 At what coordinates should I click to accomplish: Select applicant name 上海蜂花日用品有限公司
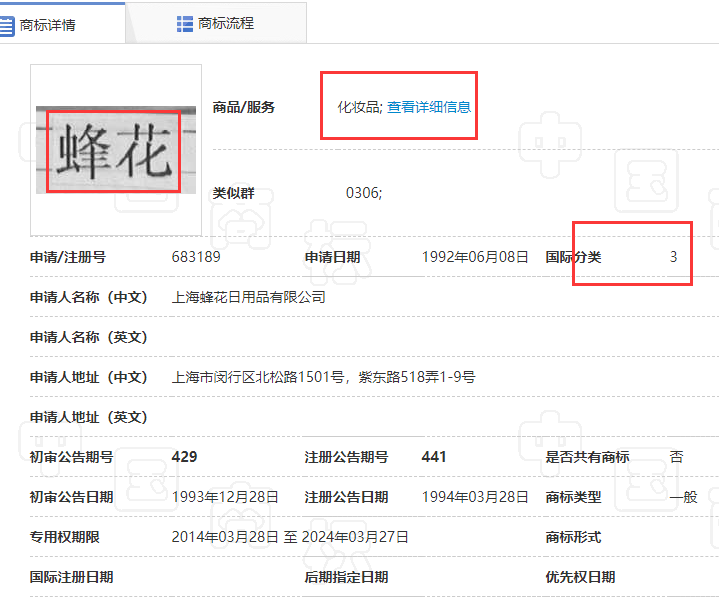[x=248, y=297]
